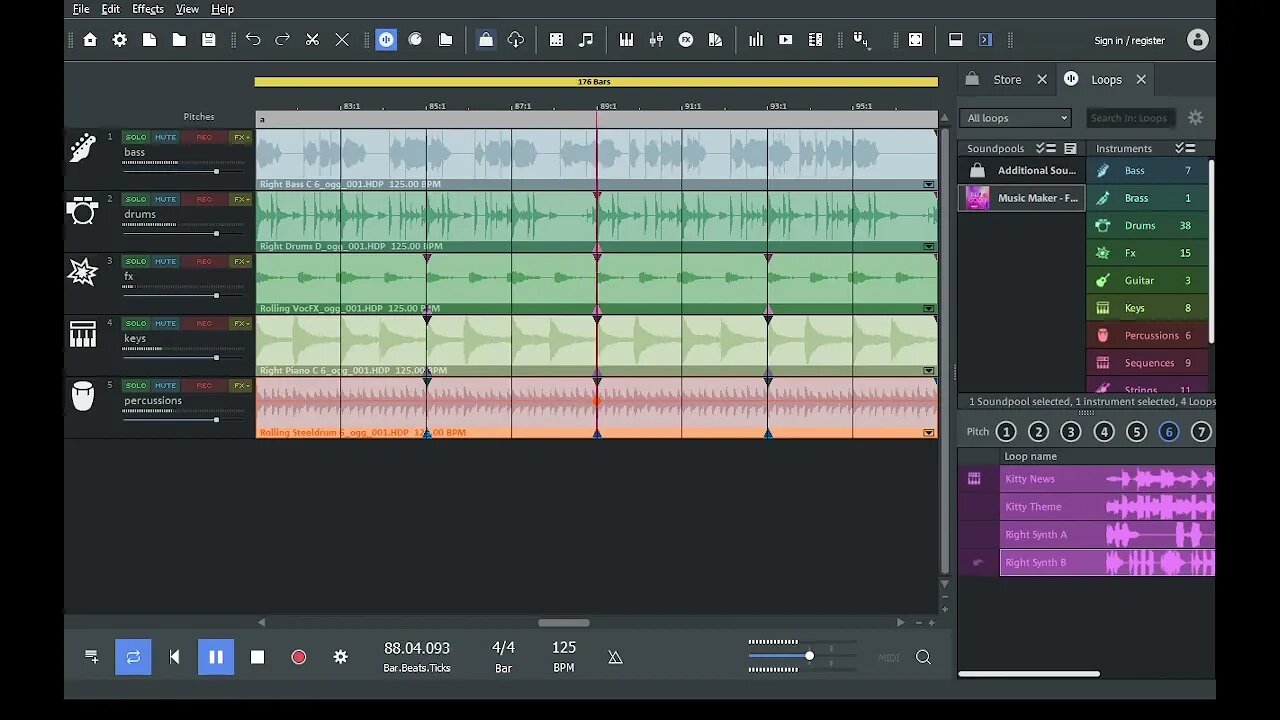Open the Effects menu
Screen dimensions: 1280x720
coord(148,9)
